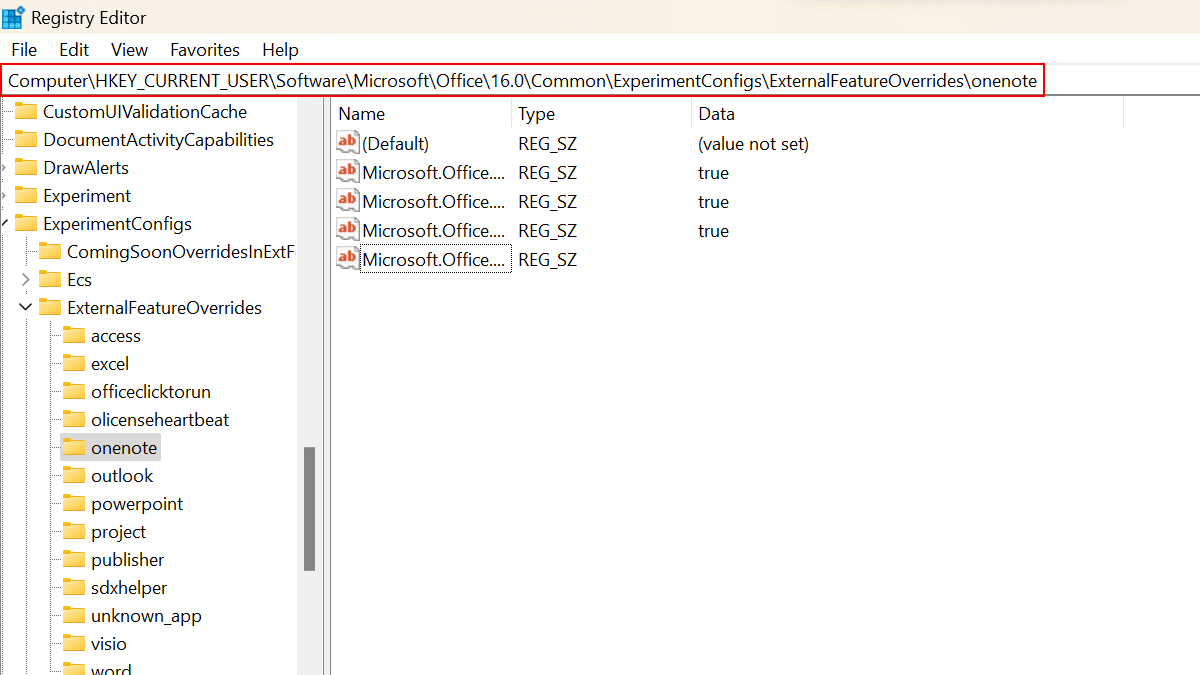Click the registry path address bar

point(522,81)
